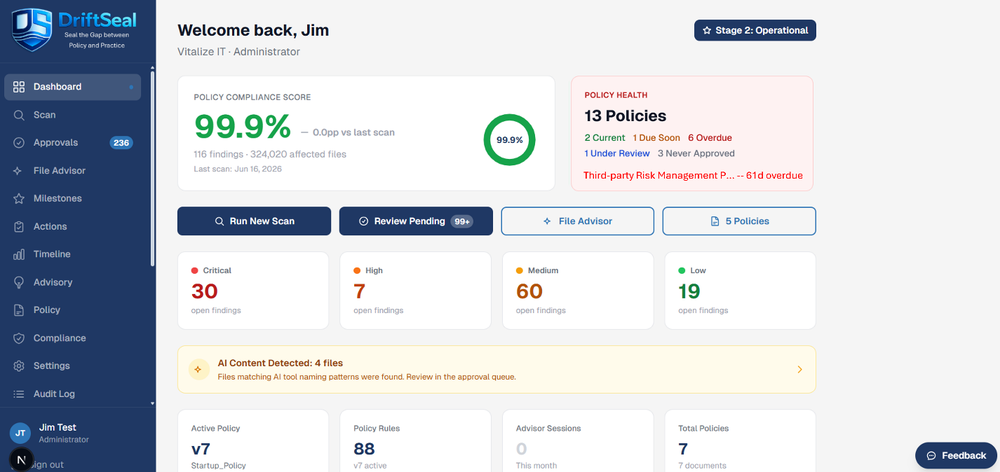
Task: Click the Actions clipboard icon
Action: (19, 226)
